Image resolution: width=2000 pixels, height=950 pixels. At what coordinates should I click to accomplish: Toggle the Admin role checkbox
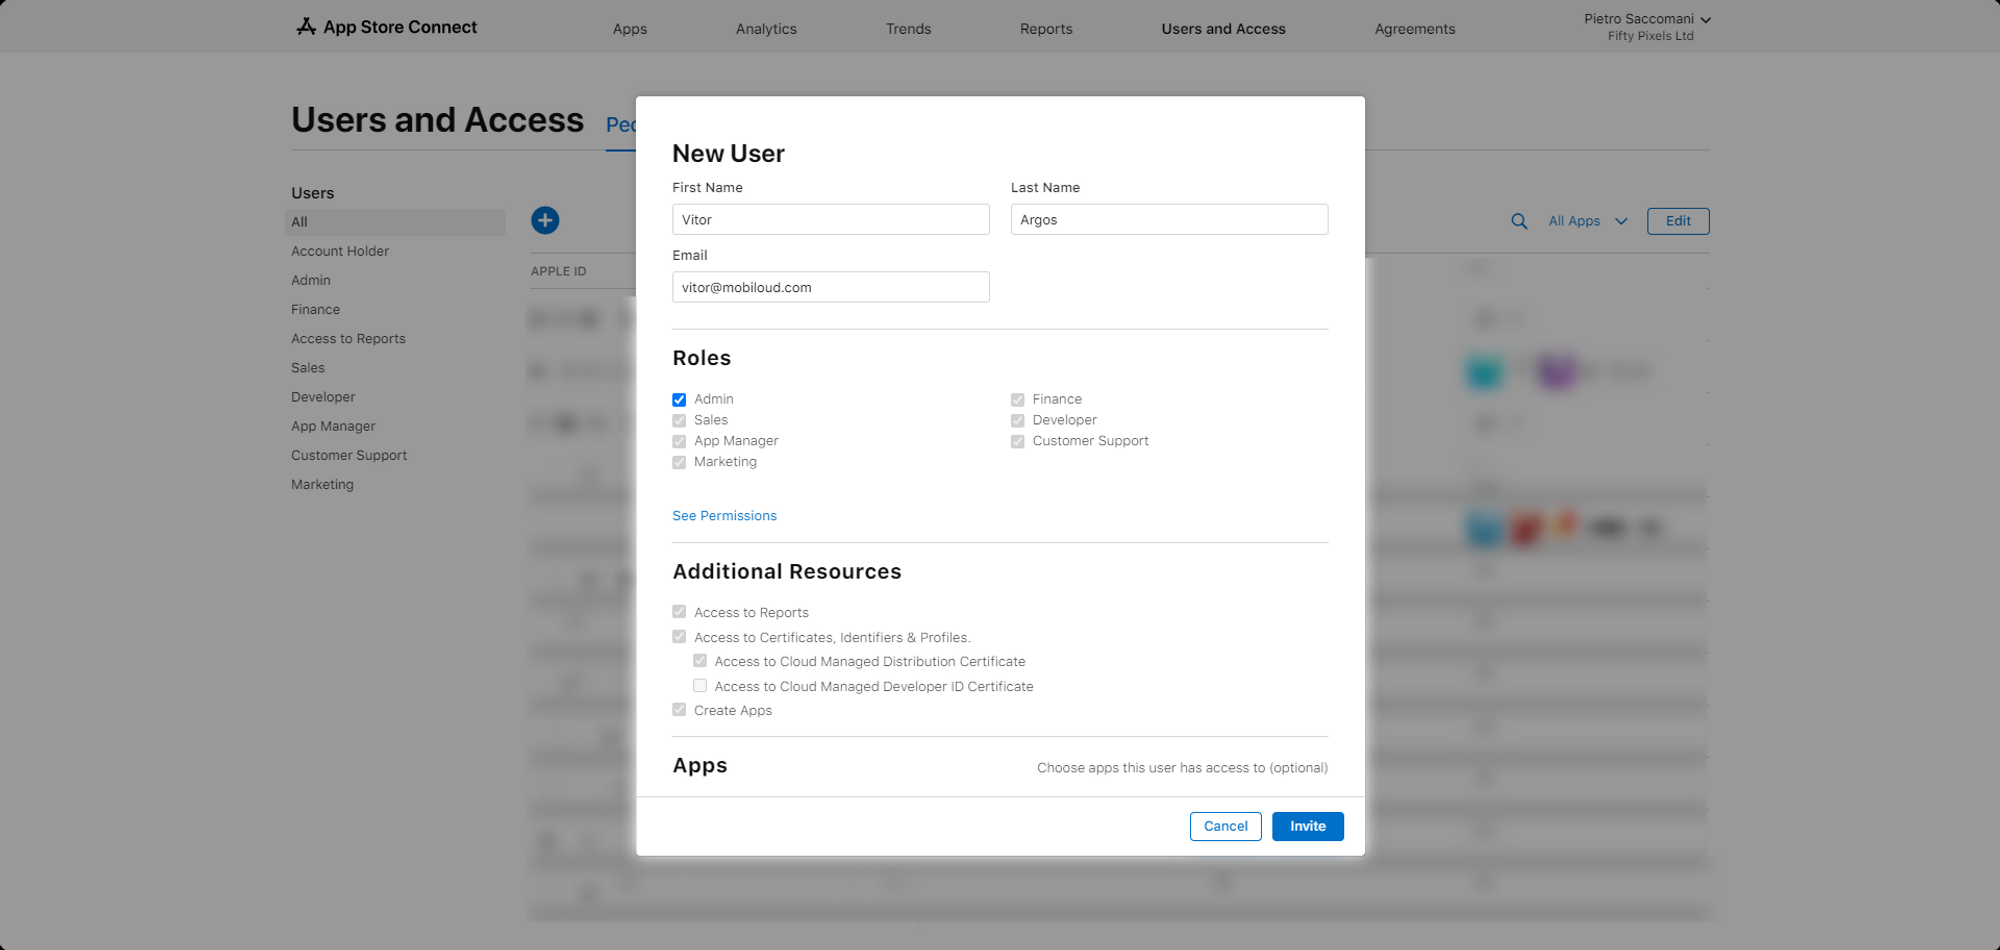tap(679, 400)
